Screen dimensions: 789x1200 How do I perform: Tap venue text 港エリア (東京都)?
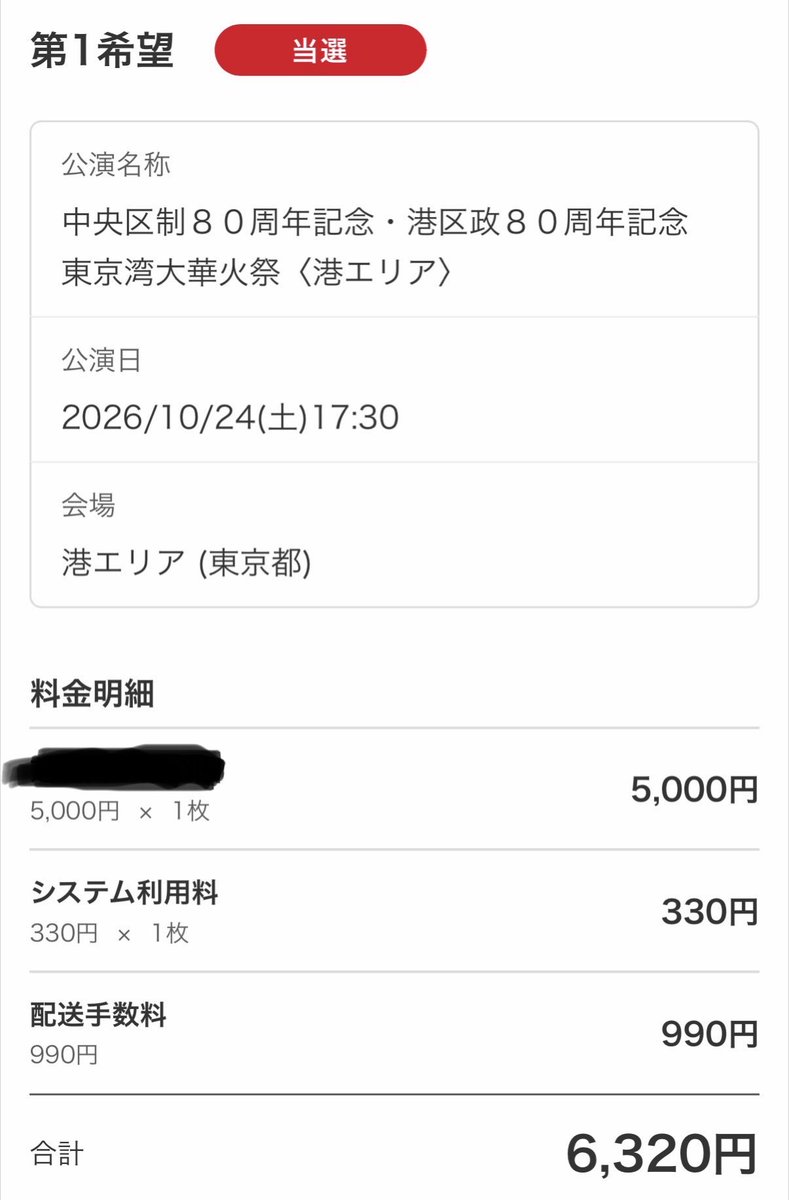click(x=187, y=564)
